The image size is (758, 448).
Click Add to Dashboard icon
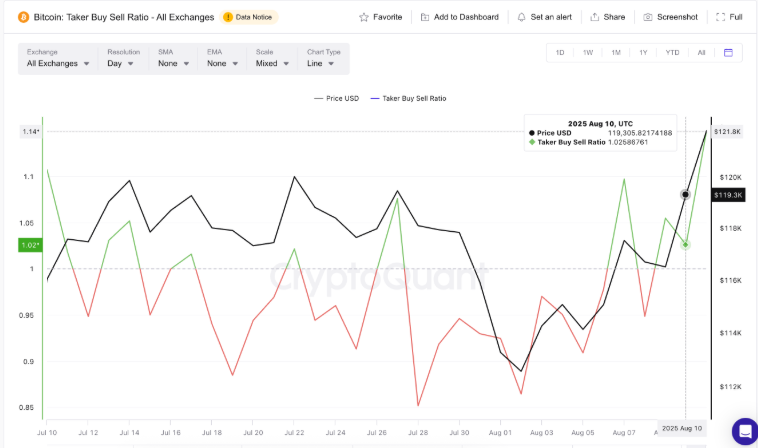[x=426, y=17]
